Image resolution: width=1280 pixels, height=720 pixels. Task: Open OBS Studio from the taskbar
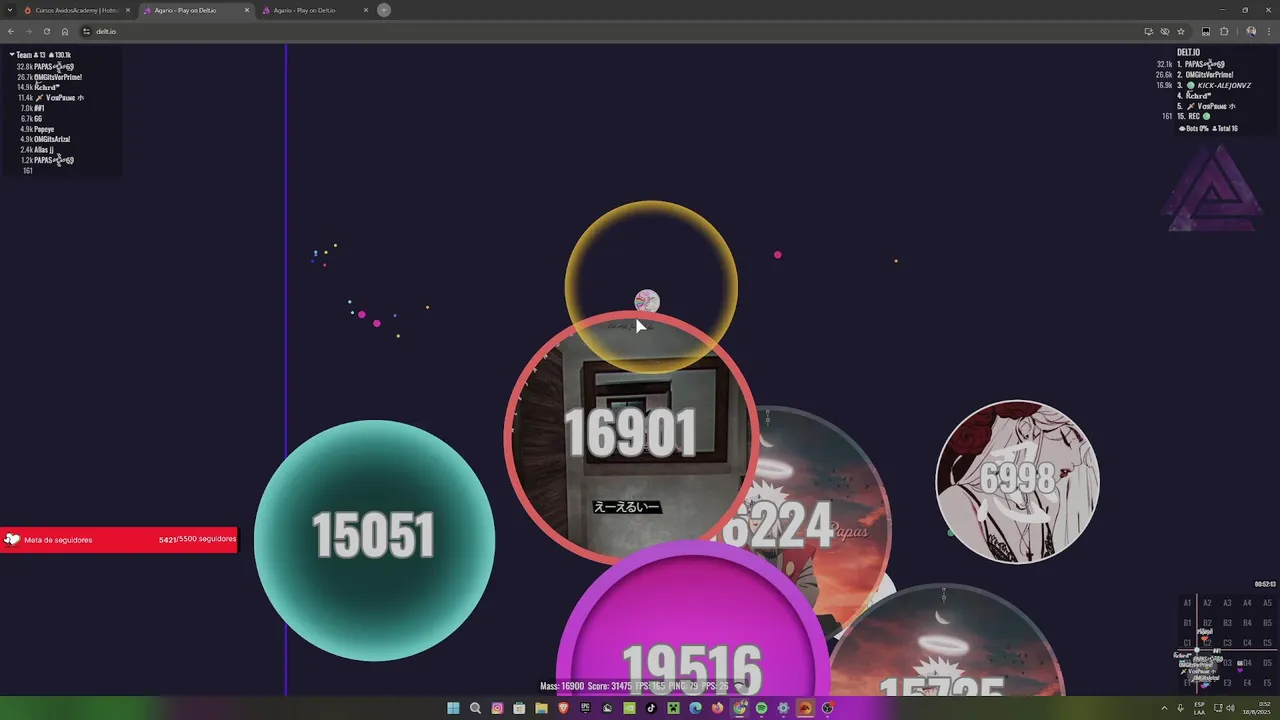[x=827, y=708]
